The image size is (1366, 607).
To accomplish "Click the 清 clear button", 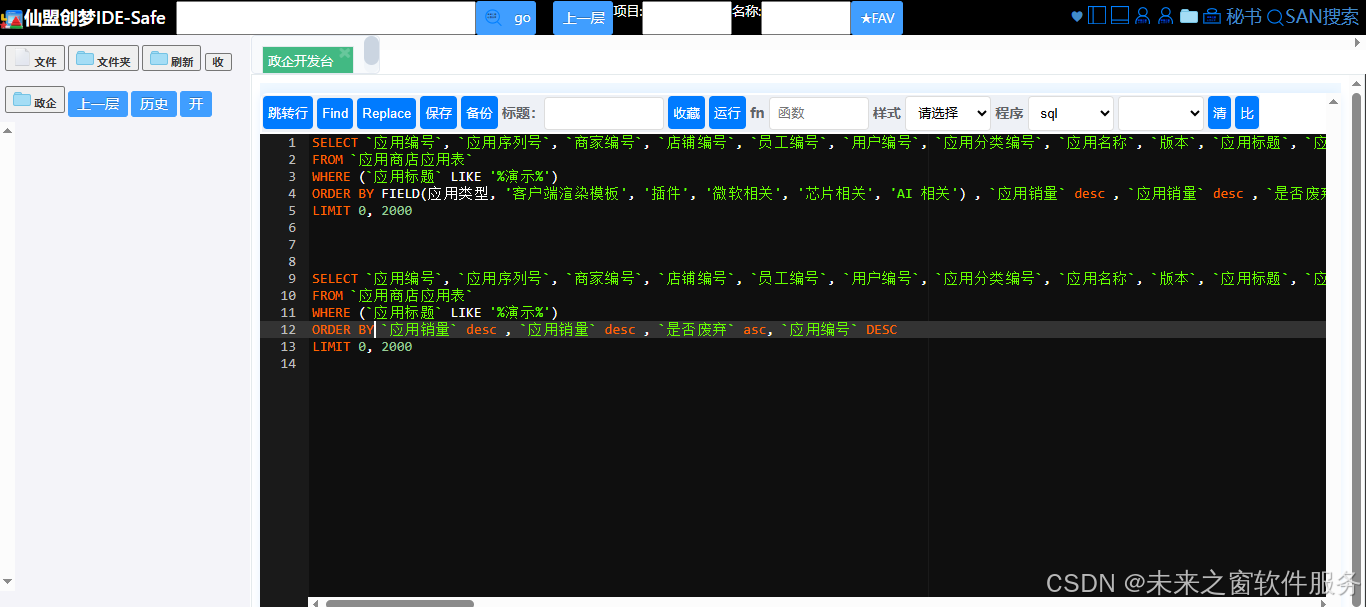I will click(1219, 113).
